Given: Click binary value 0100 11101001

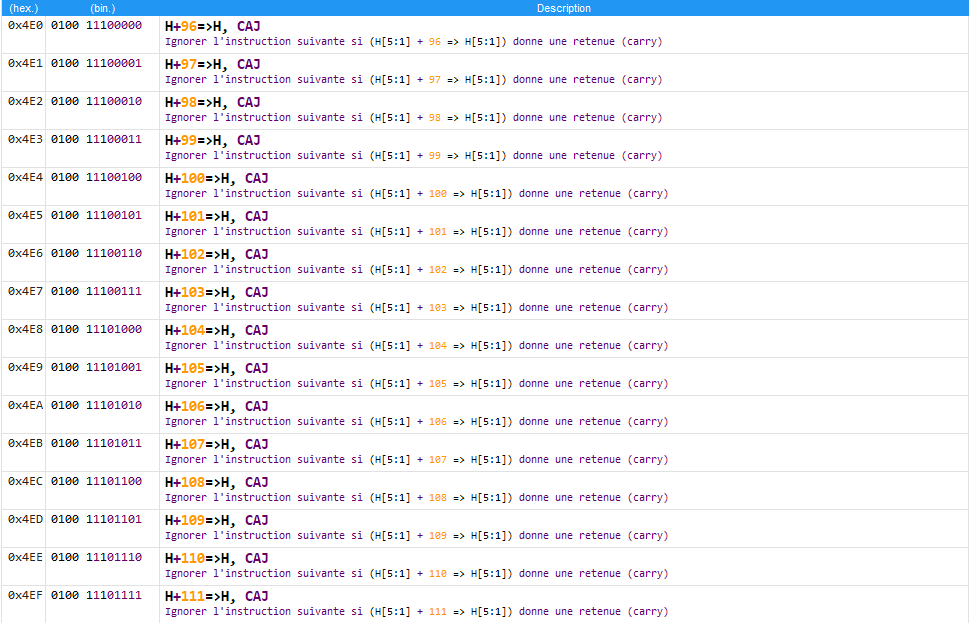Looking at the screenshot, I should (96, 367).
